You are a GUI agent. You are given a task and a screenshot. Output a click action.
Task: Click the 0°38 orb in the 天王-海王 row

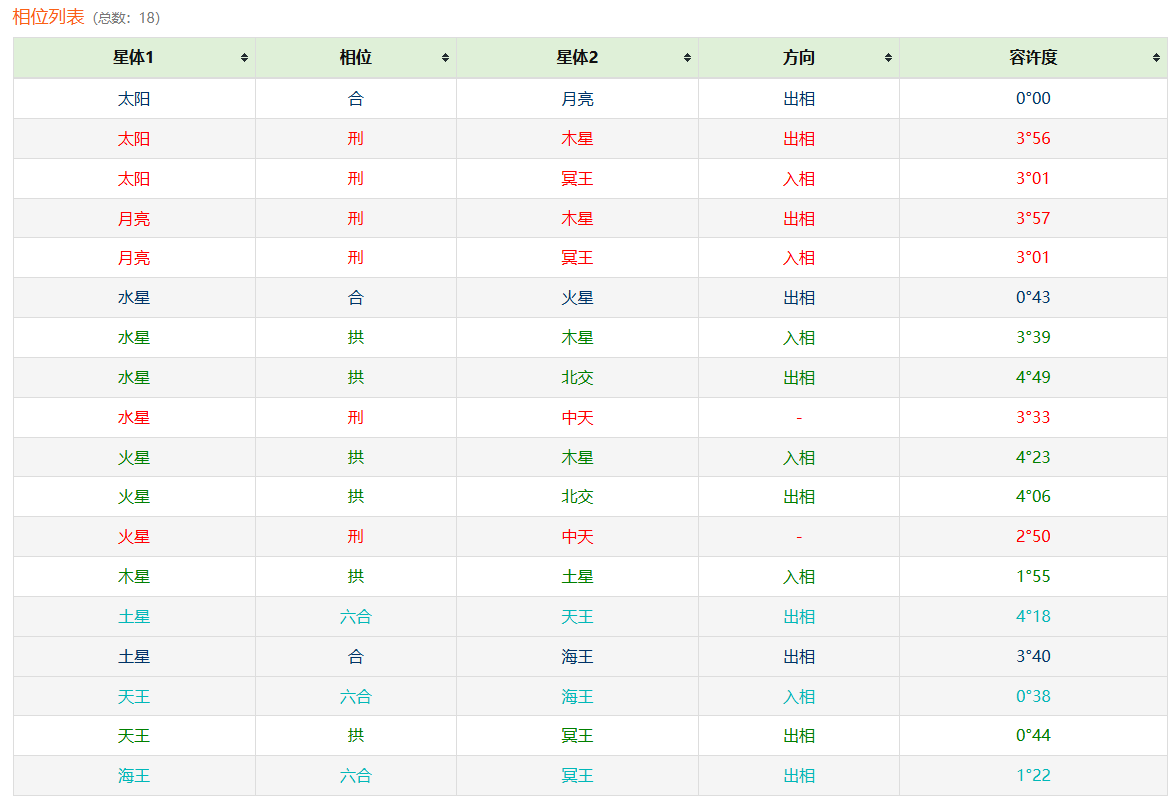click(1033, 697)
